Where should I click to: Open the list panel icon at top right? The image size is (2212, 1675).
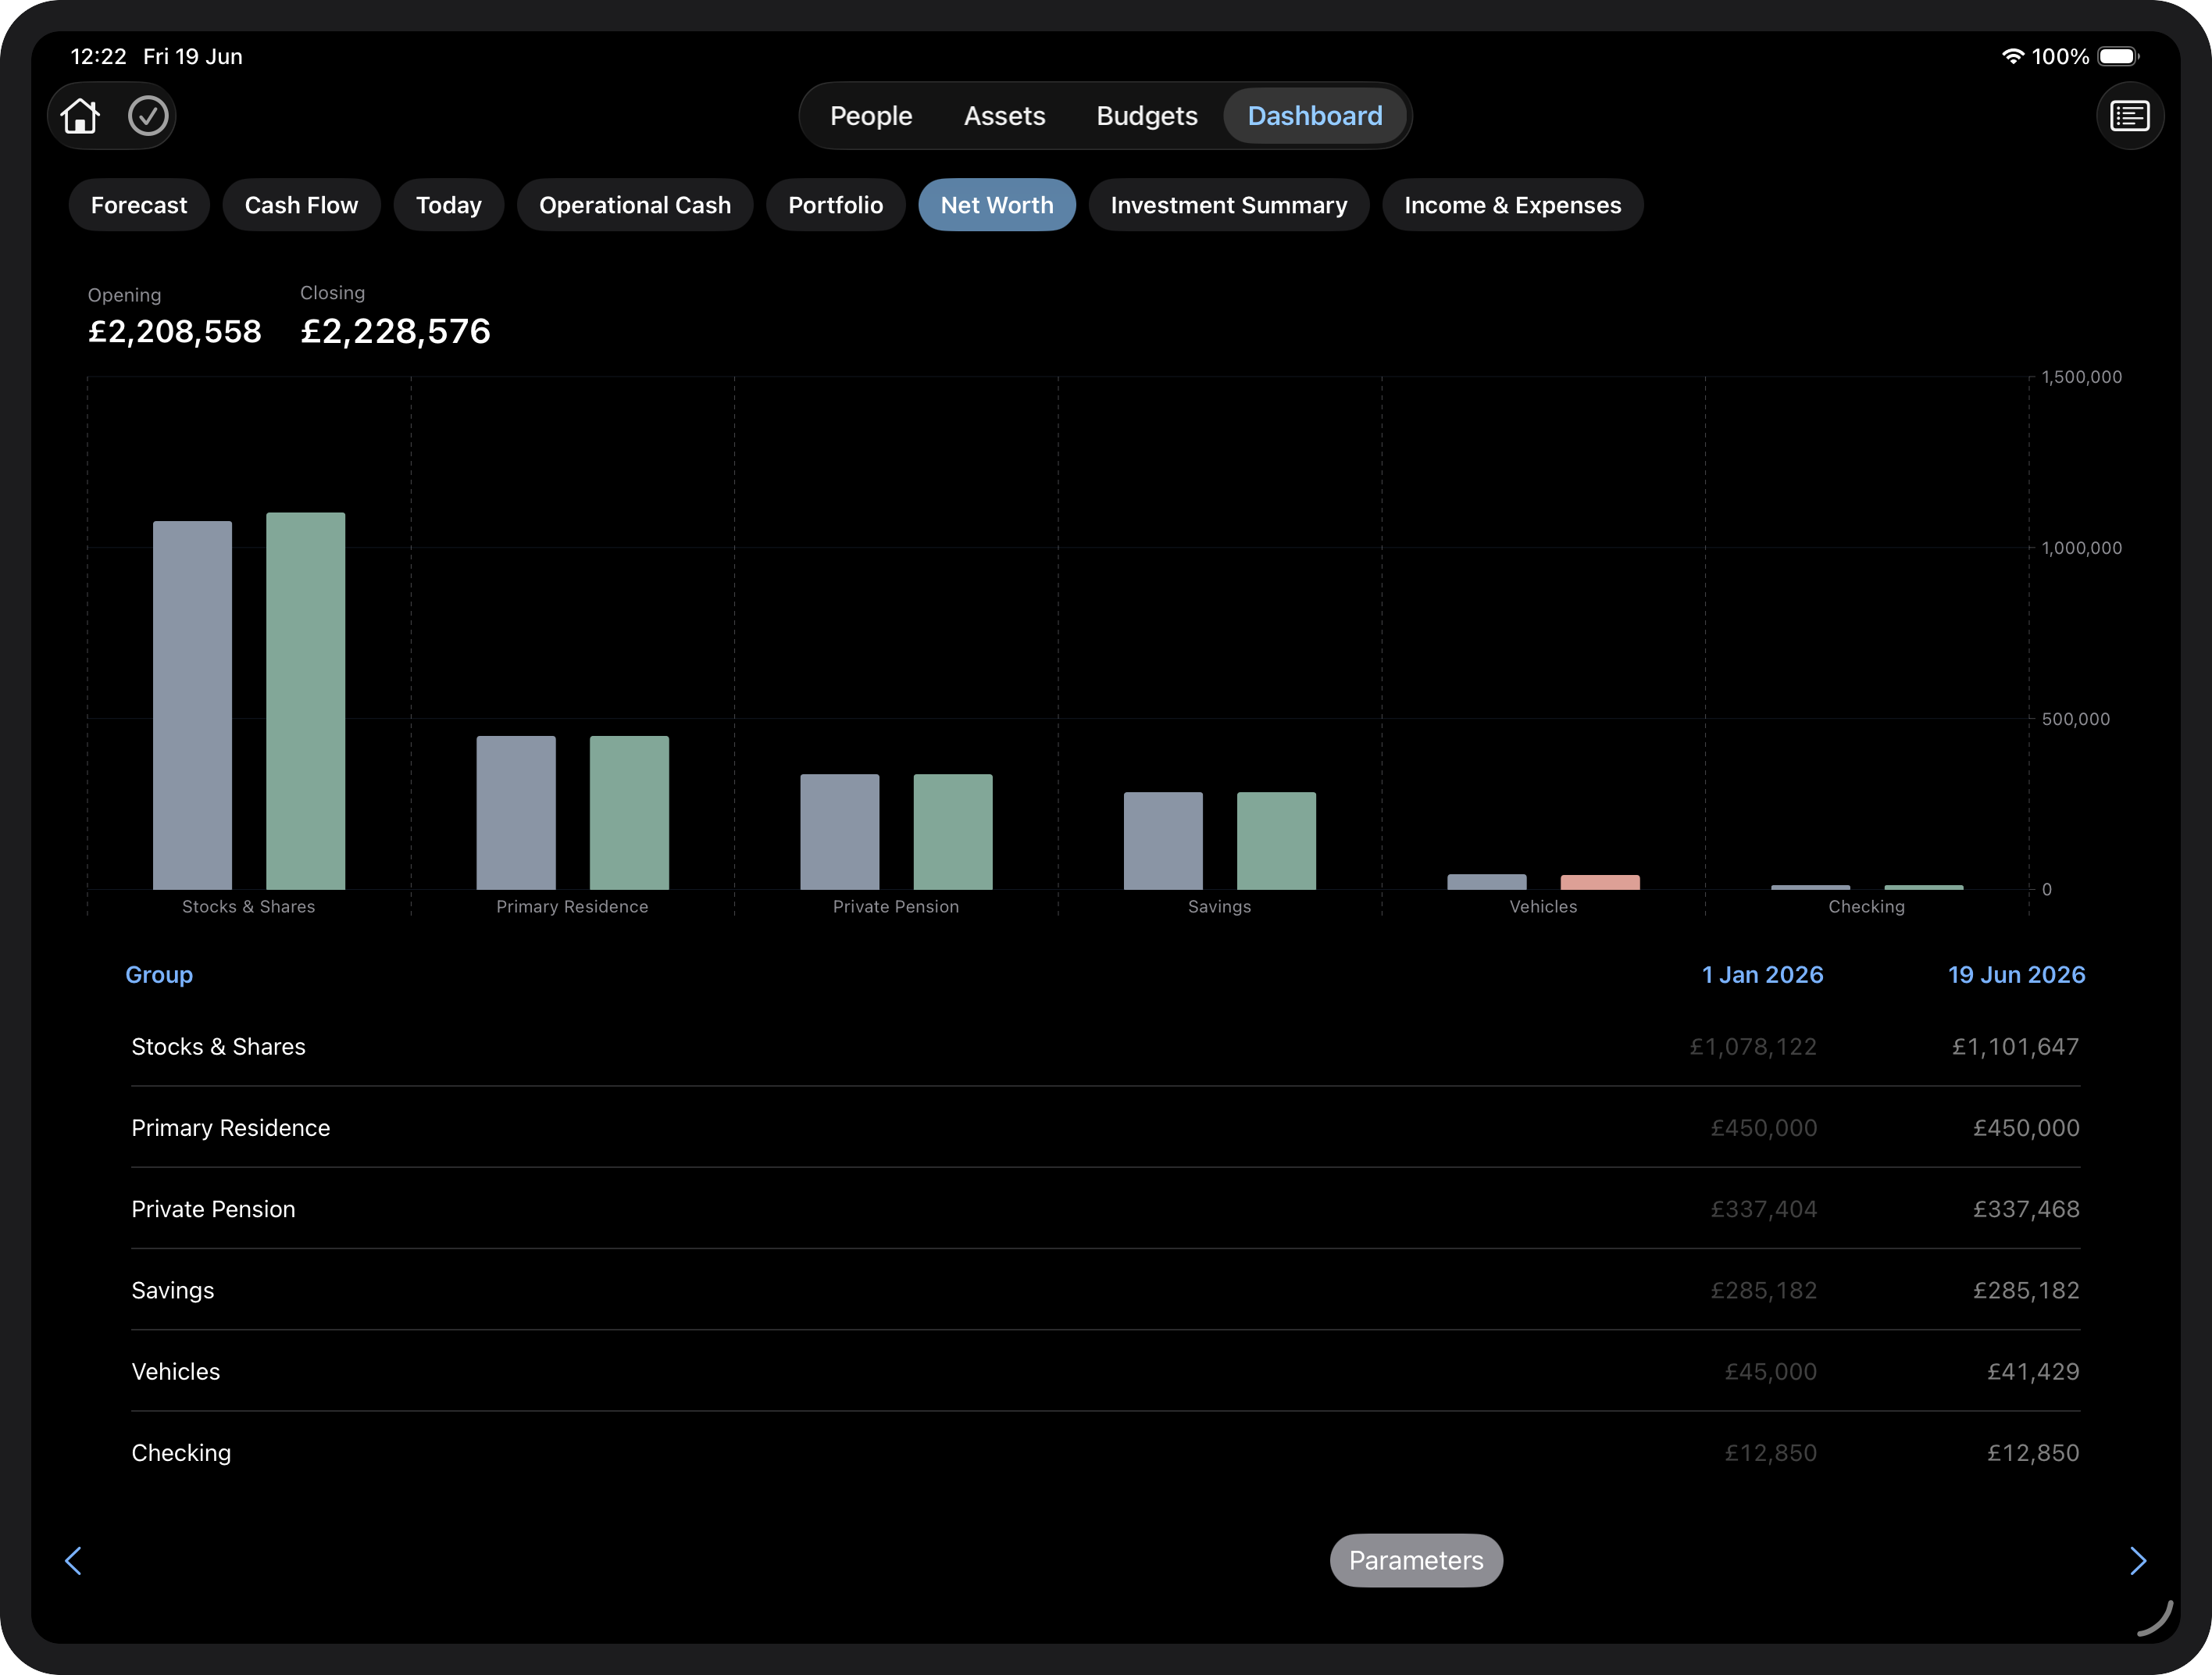click(2129, 116)
